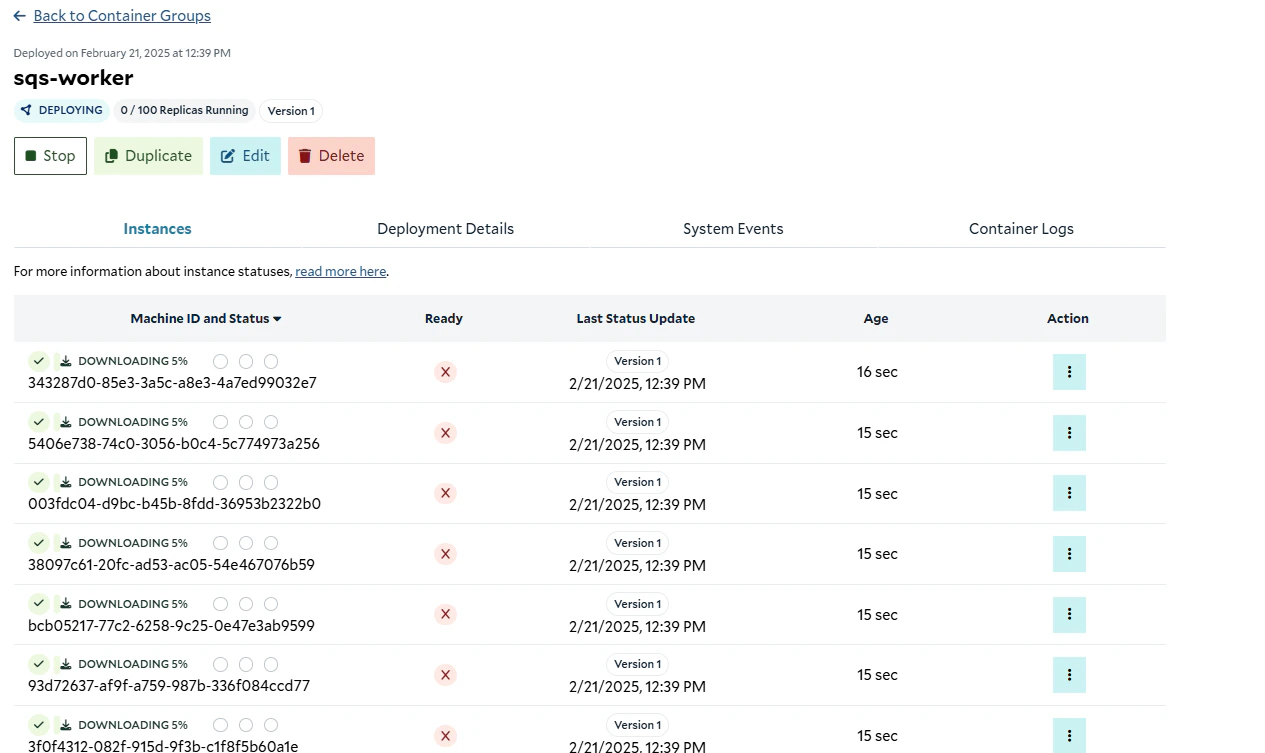This screenshot has height=753, width=1265.
Task: Click the Age column header
Action: tap(876, 318)
